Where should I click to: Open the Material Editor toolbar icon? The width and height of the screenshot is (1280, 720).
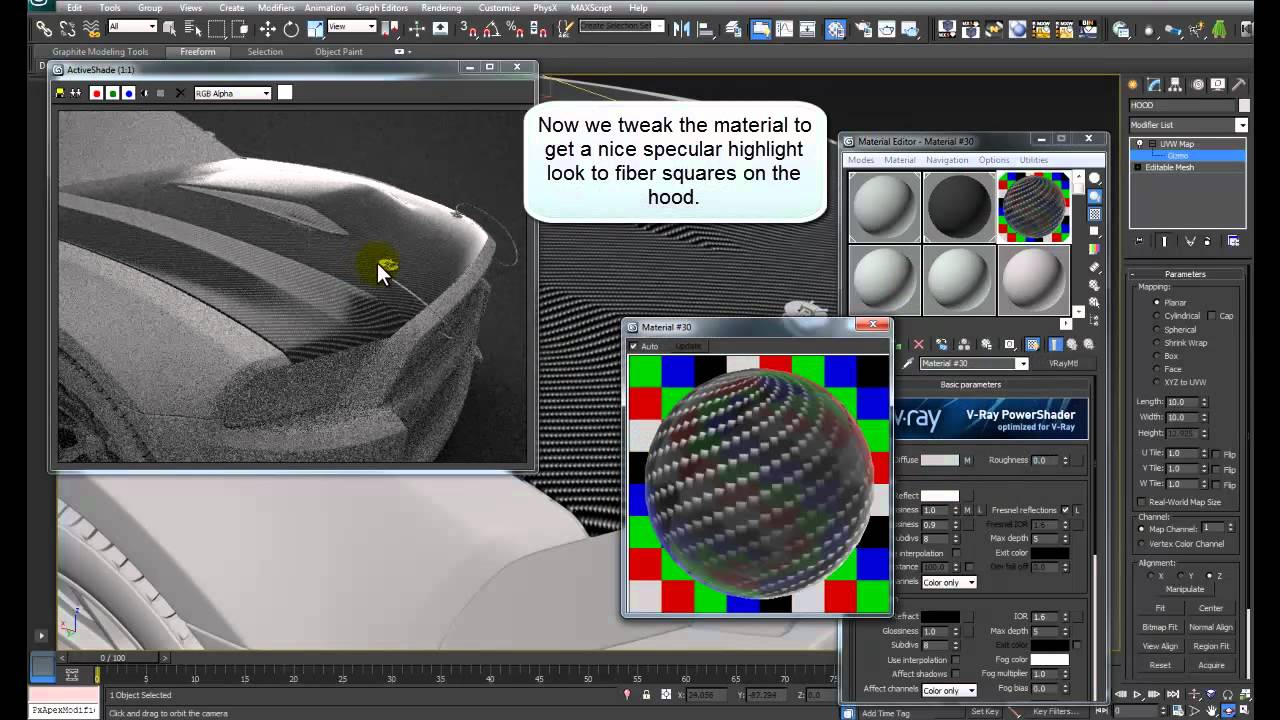point(835,29)
